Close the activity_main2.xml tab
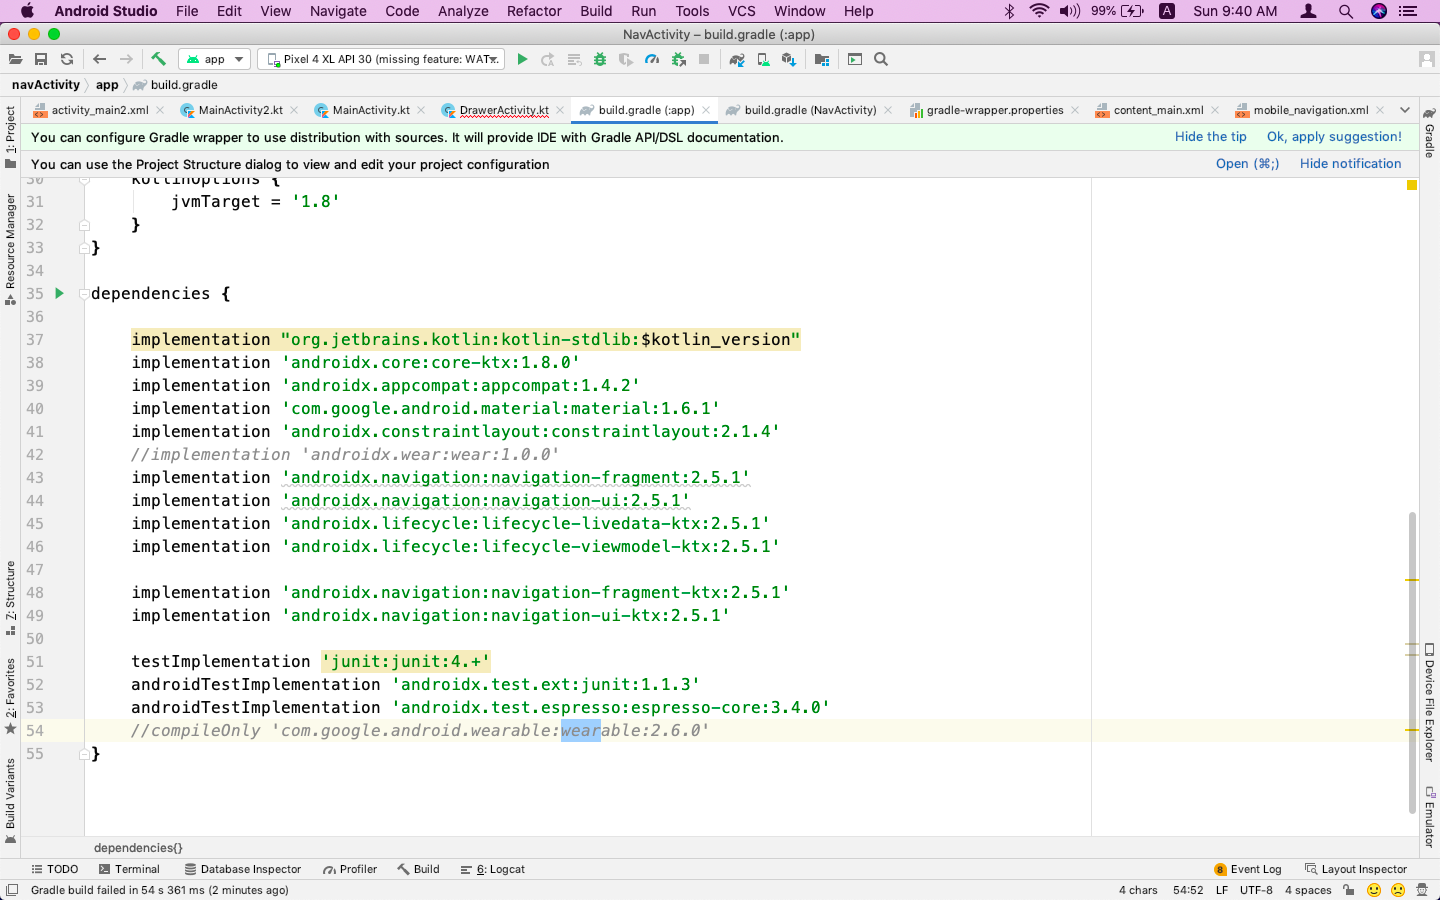The image size is (1440, 900). tap(160, 110)
